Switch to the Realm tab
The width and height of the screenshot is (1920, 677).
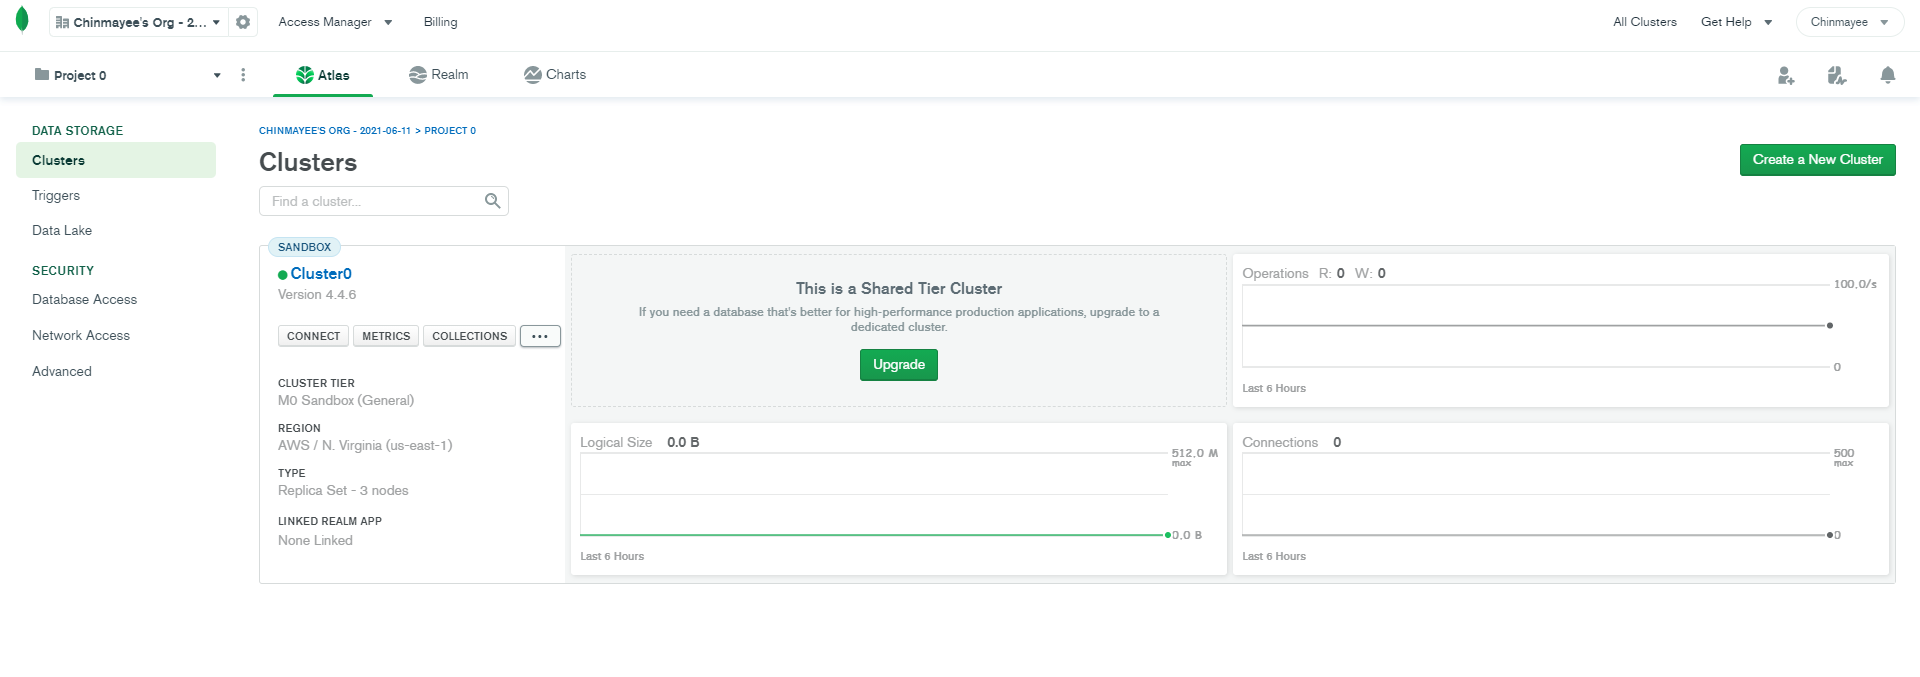[x=439, y=75]
